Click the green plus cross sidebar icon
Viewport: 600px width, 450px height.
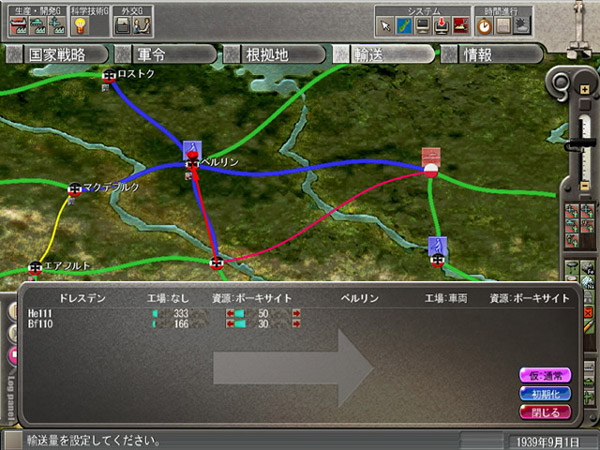[589, 398]
